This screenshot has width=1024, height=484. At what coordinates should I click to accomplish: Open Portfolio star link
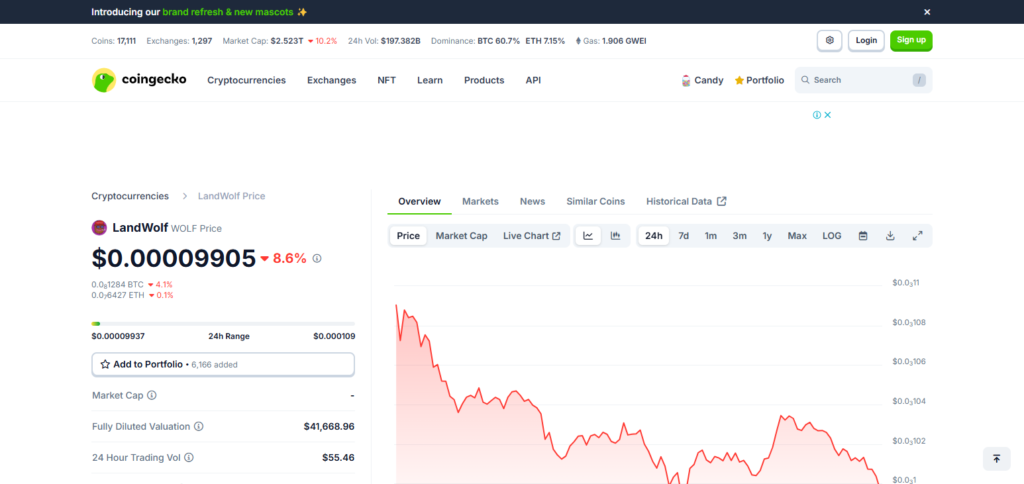pyautogui.click(x=760, y=80)
